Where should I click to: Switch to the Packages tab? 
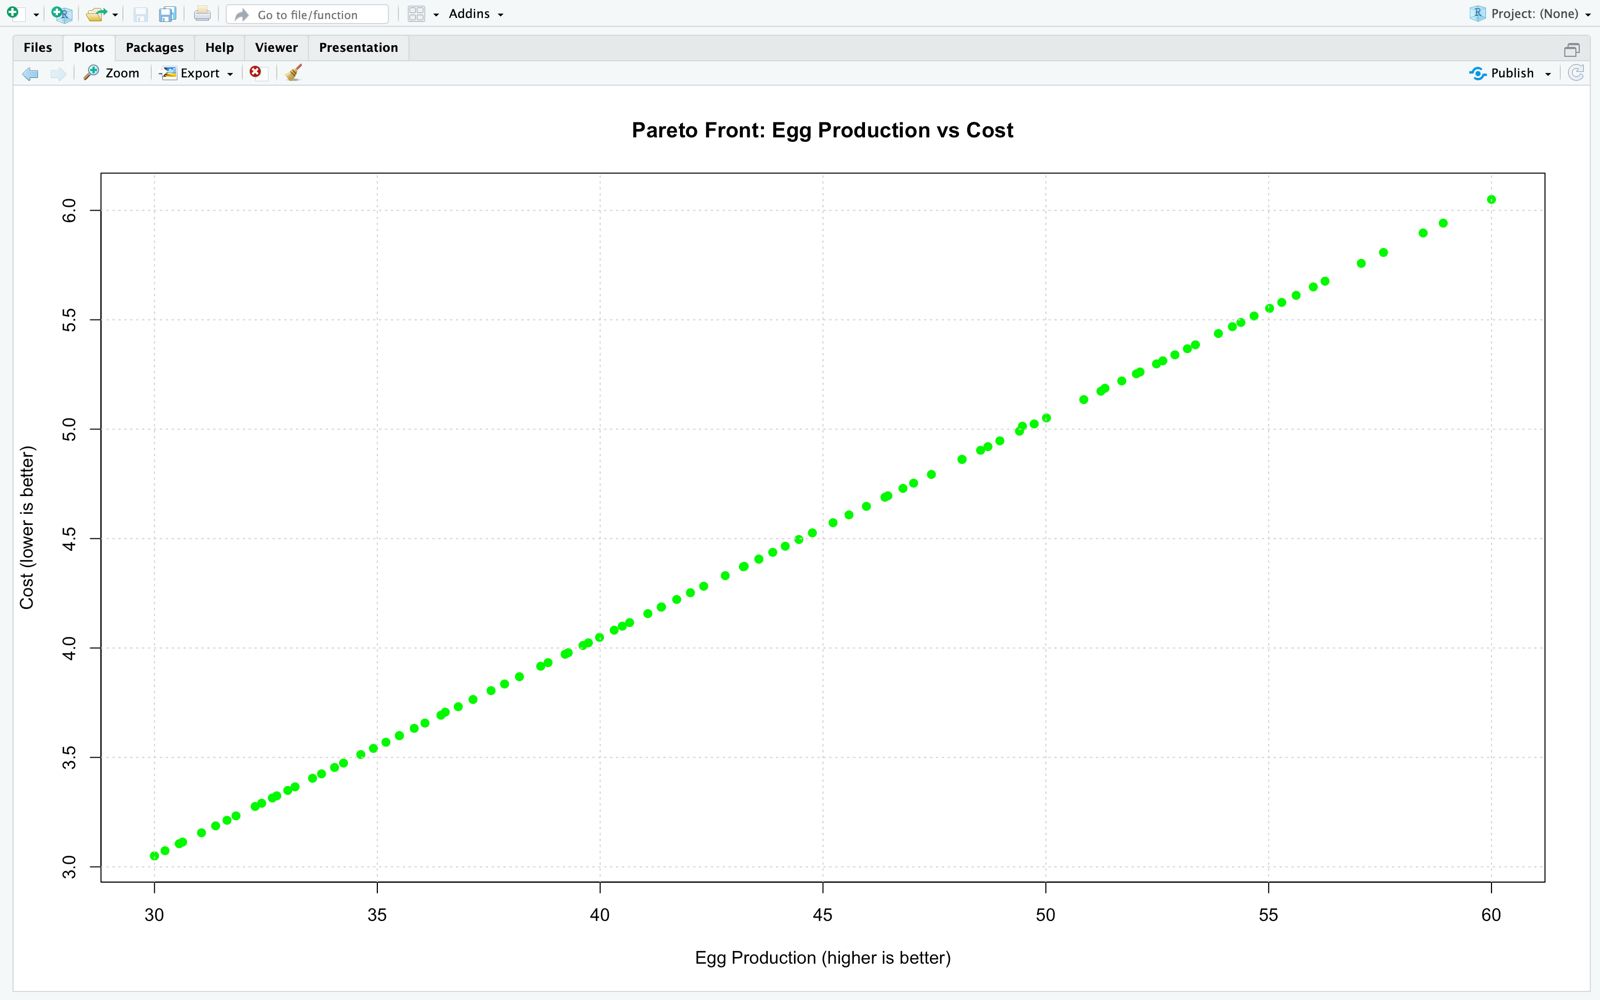coord(155,47)
